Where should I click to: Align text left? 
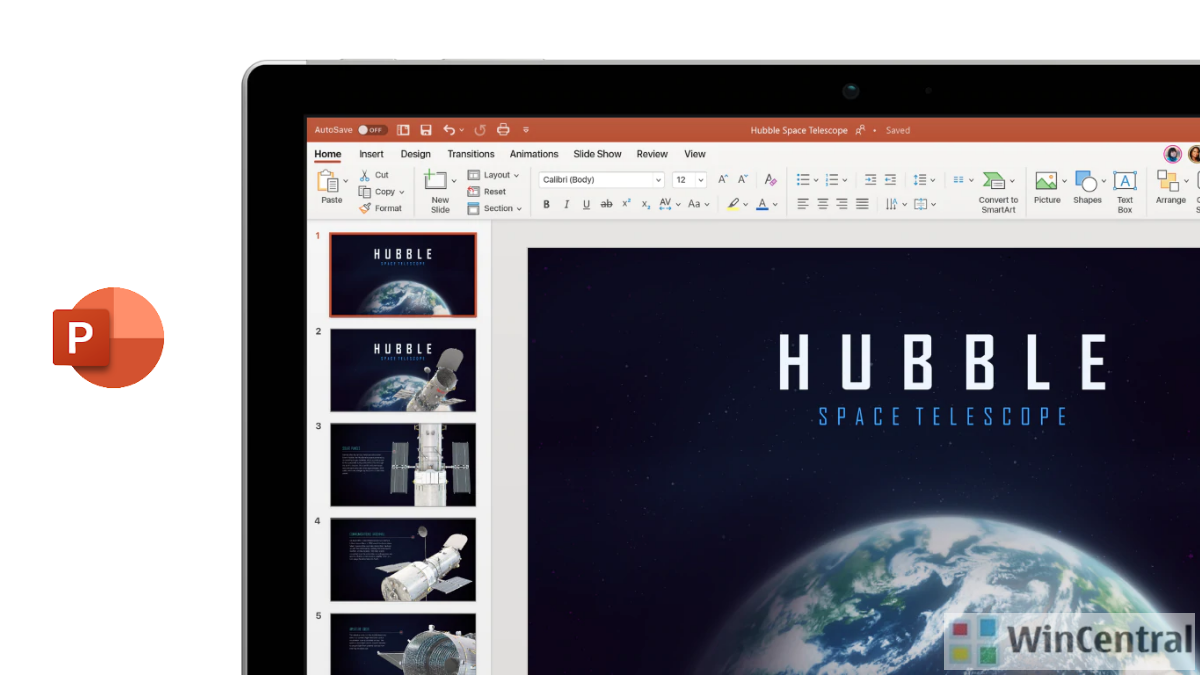point(803,204)
